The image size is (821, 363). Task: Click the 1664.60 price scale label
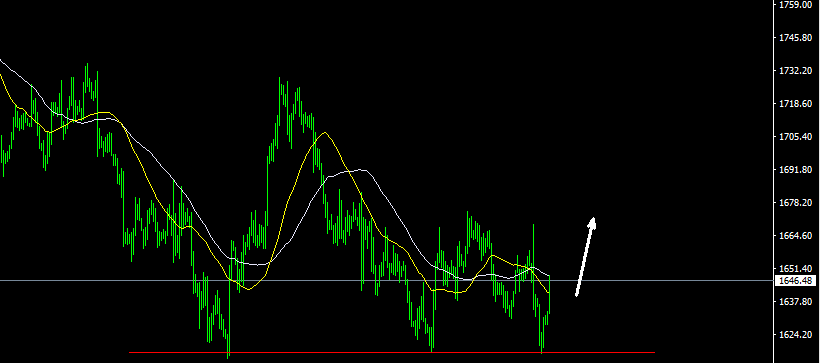pos(795,236)
